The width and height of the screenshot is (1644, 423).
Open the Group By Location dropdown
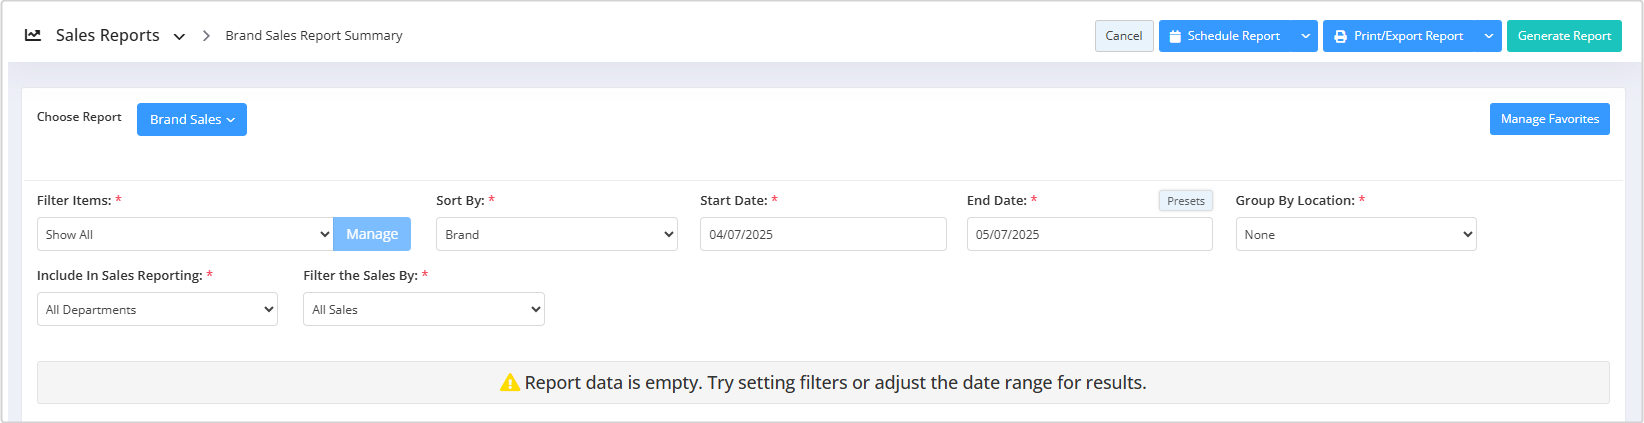pos(1356,234)
